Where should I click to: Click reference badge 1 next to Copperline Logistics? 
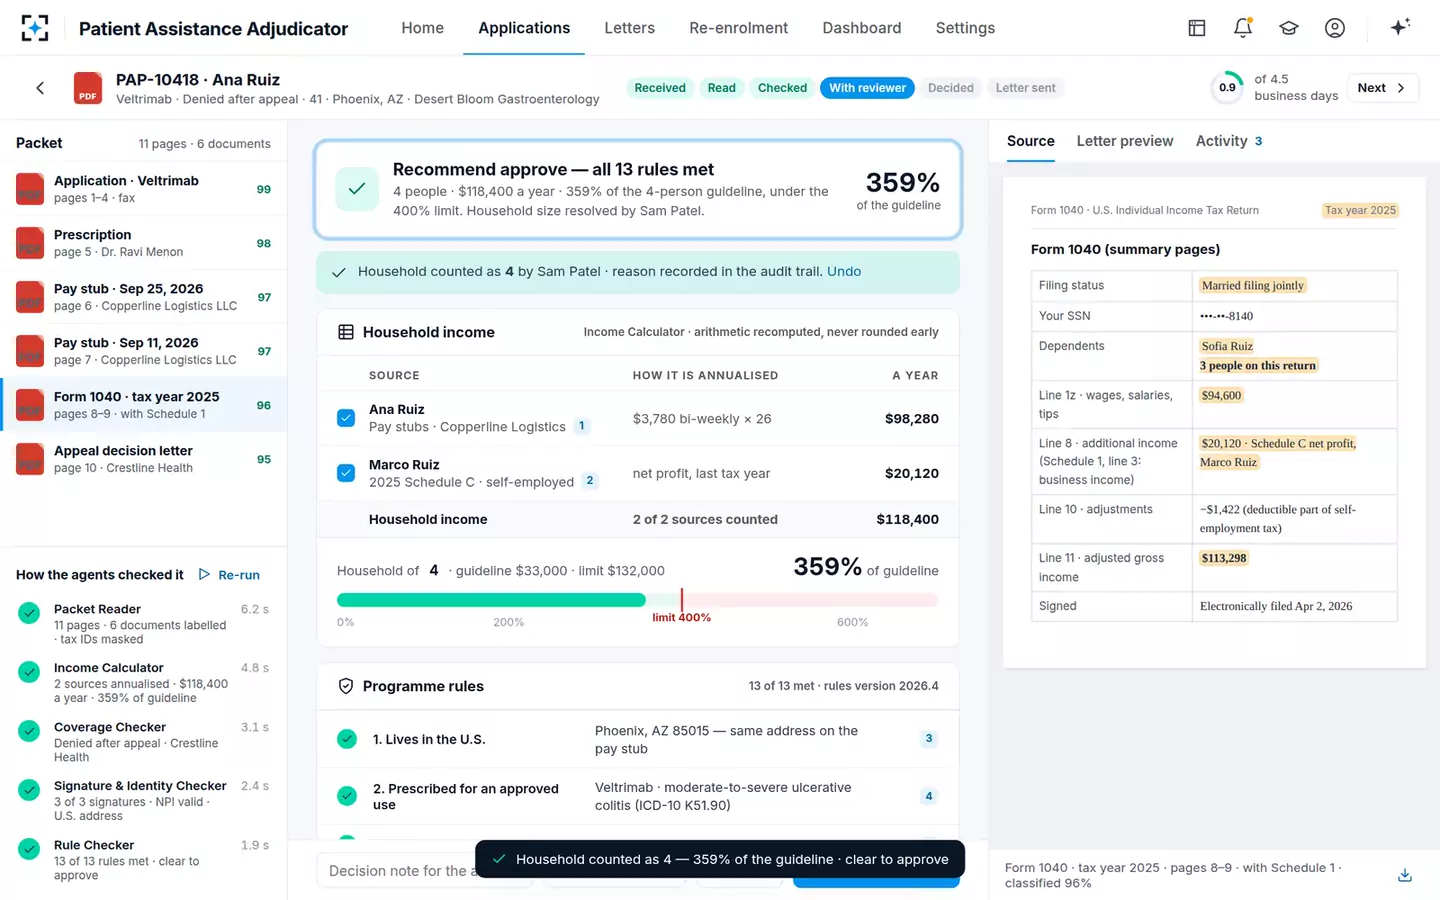[582, 426]
